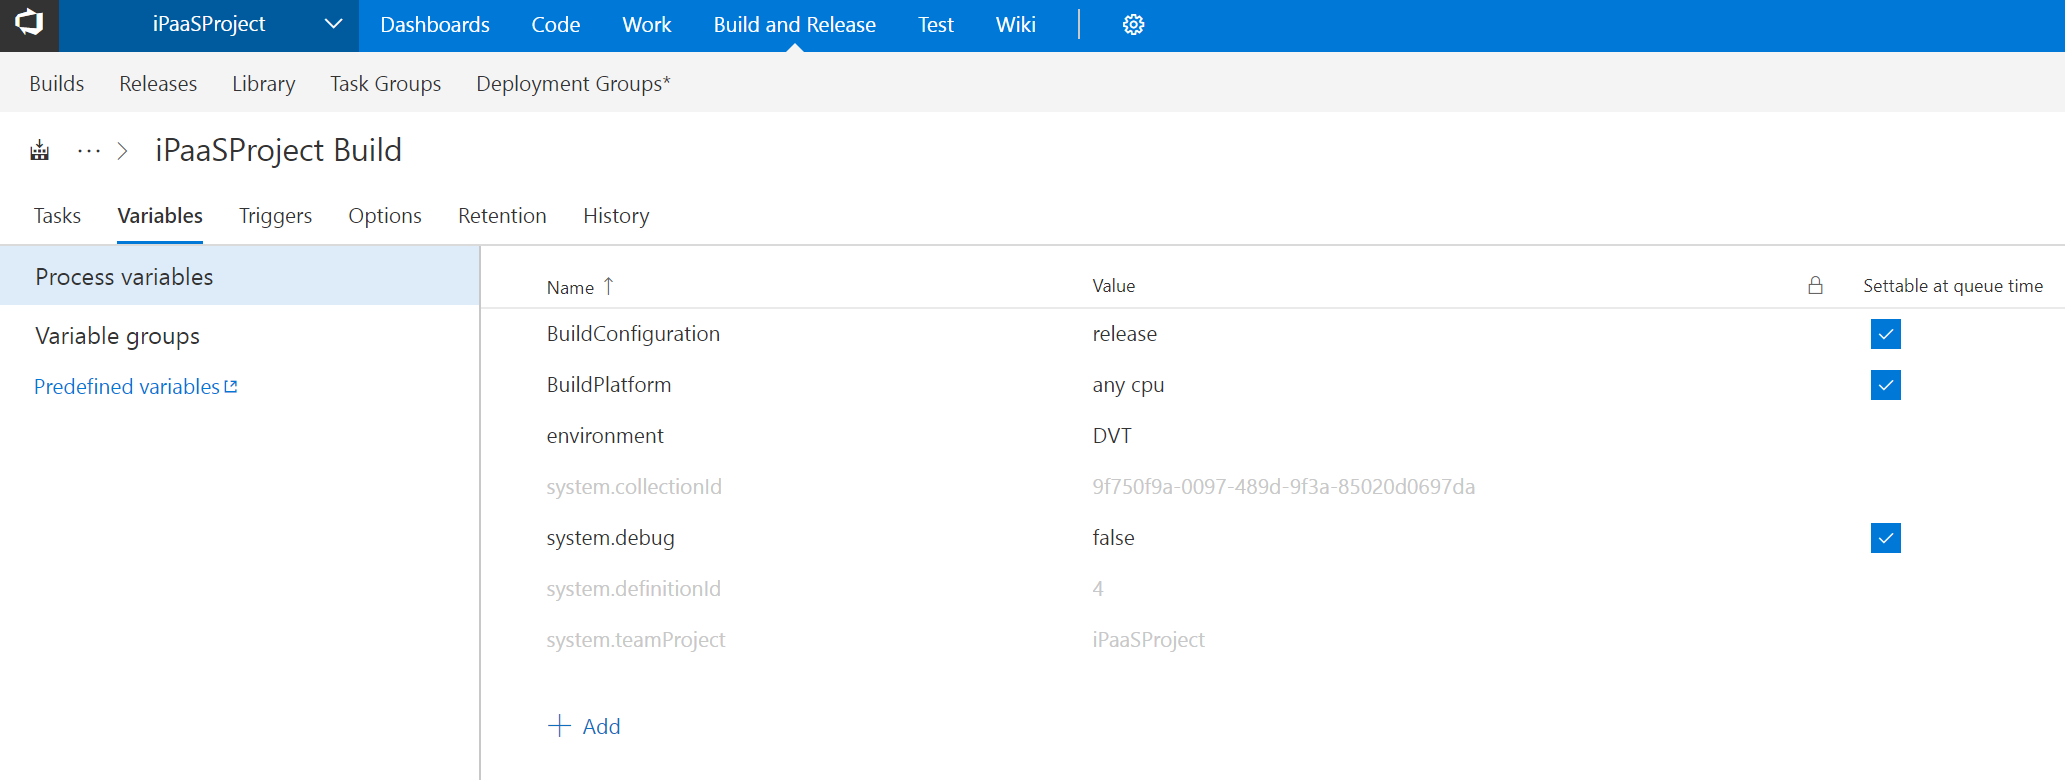The image size is (2065, 780).
Task: Go to the Work hub
Action: 647,25
